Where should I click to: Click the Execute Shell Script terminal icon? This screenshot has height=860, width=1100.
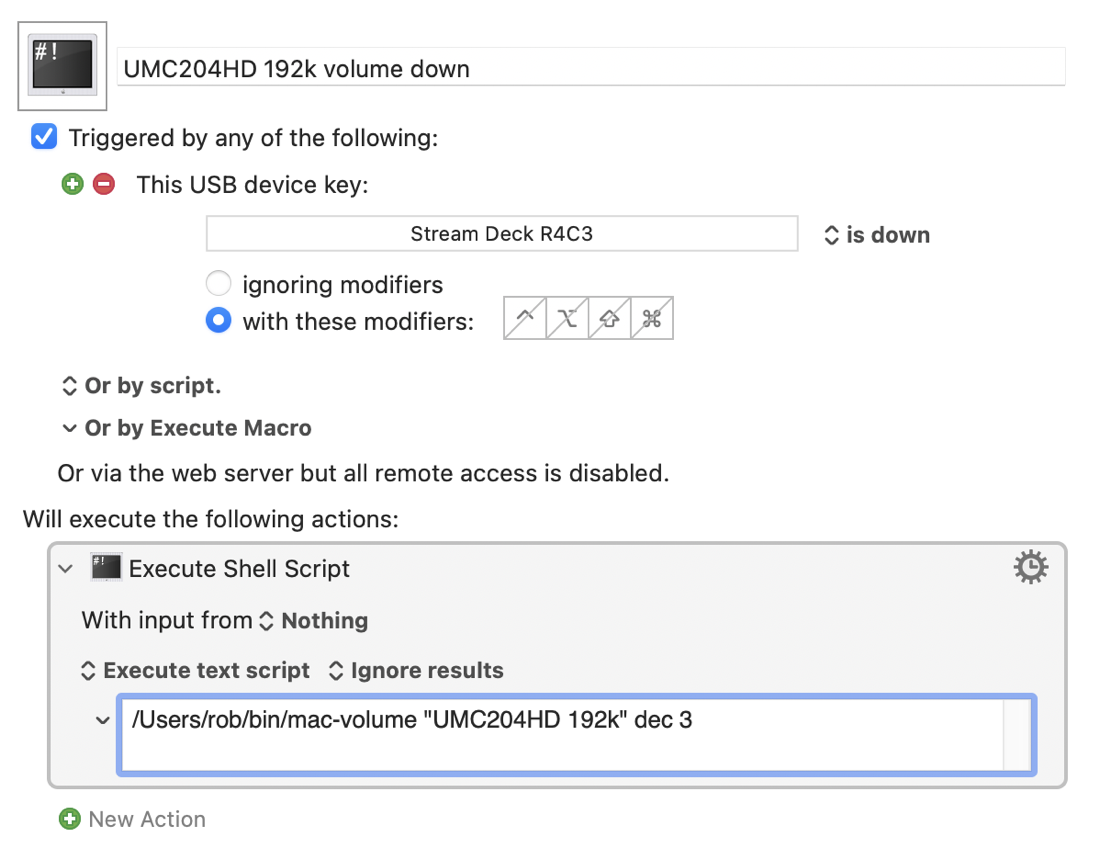point(105,567)
